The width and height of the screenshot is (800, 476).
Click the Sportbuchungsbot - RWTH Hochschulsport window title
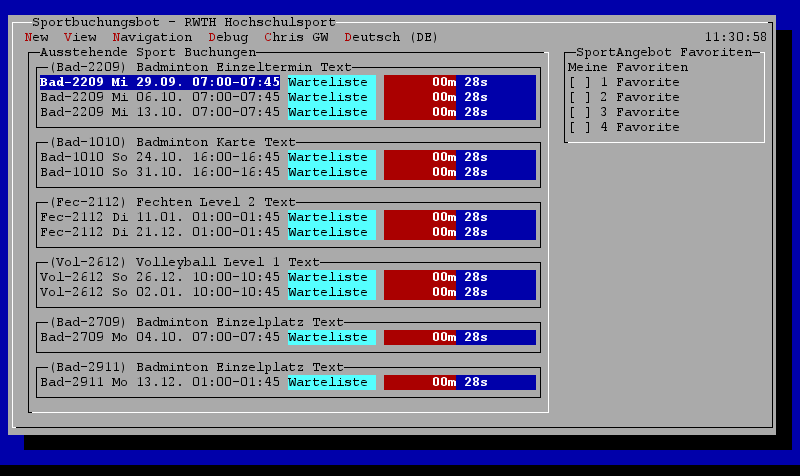(x=184, y=22)
